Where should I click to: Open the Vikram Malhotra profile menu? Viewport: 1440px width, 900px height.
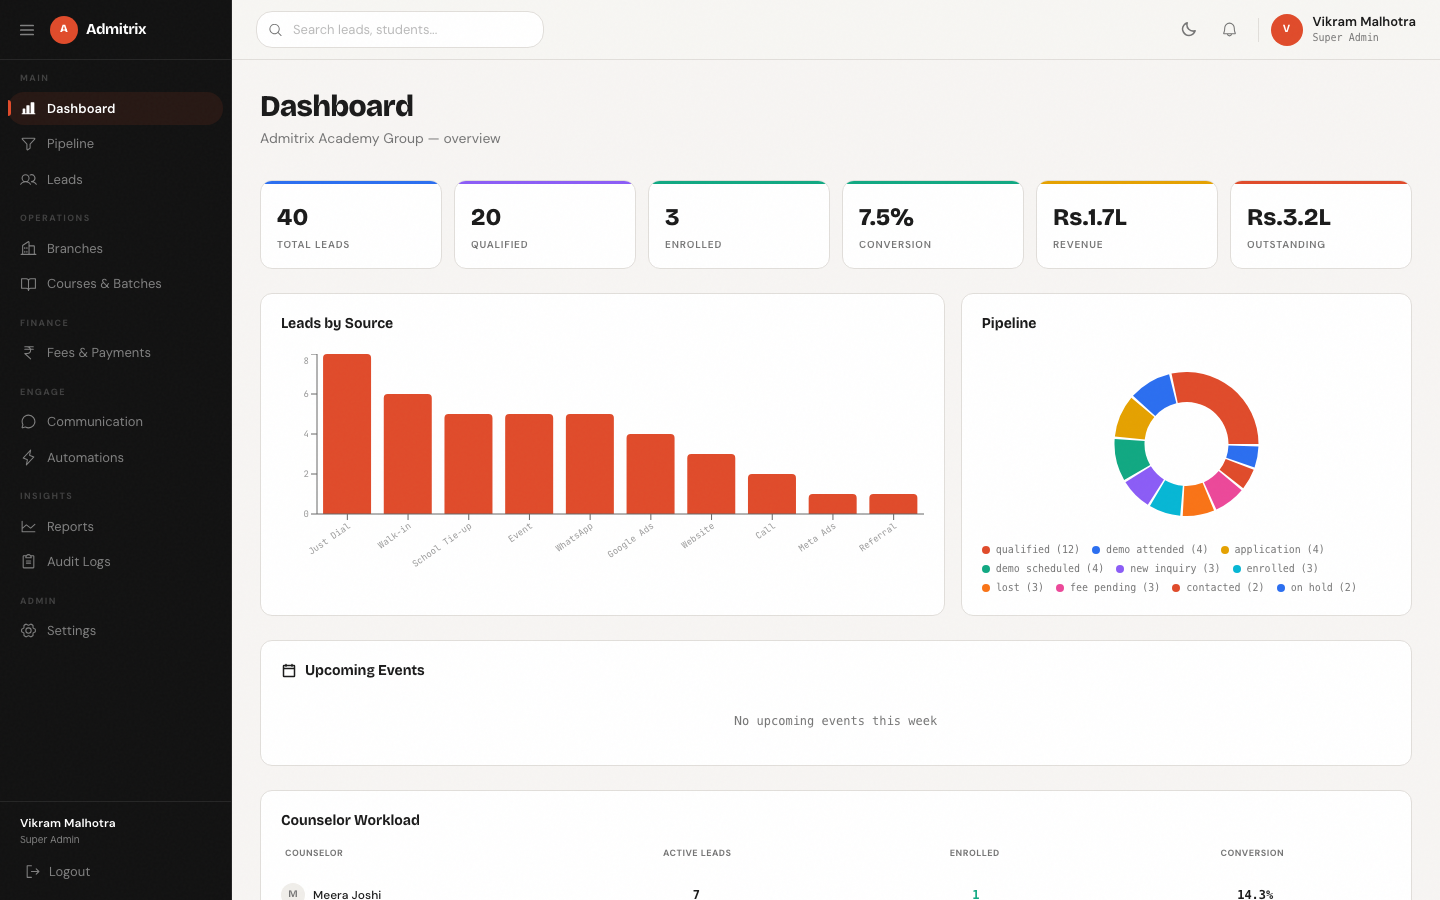(x=1343, y=30)
